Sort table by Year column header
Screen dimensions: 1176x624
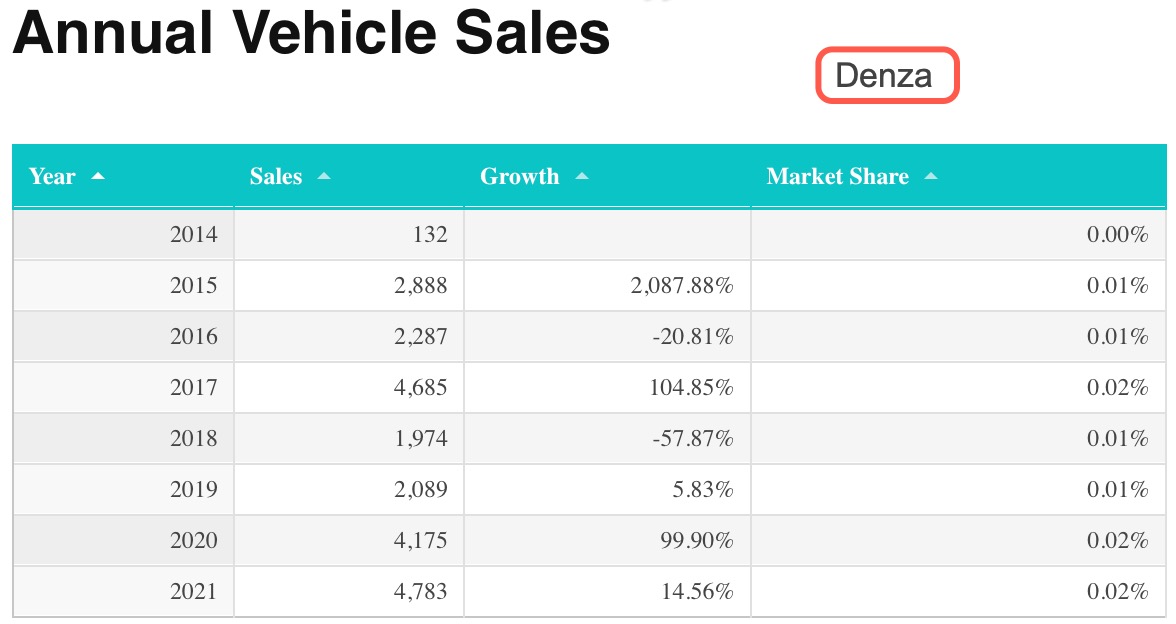click(x=52, y=177)
